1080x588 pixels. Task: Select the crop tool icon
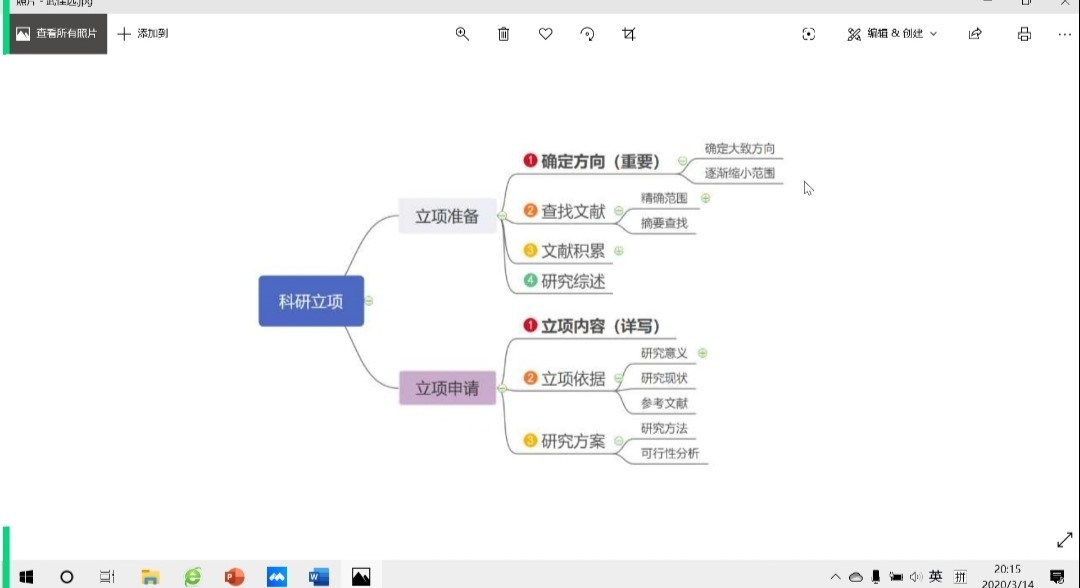click(x=629, y=34)
